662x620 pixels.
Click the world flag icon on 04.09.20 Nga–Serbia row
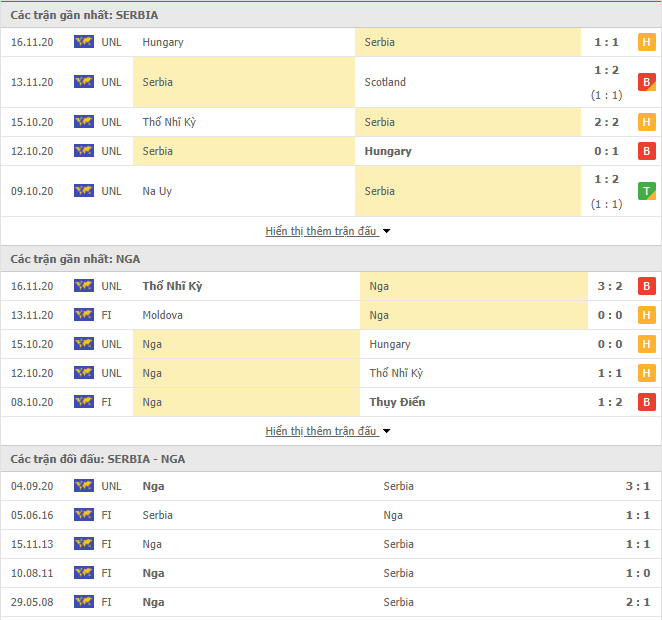tap(84, 486)
